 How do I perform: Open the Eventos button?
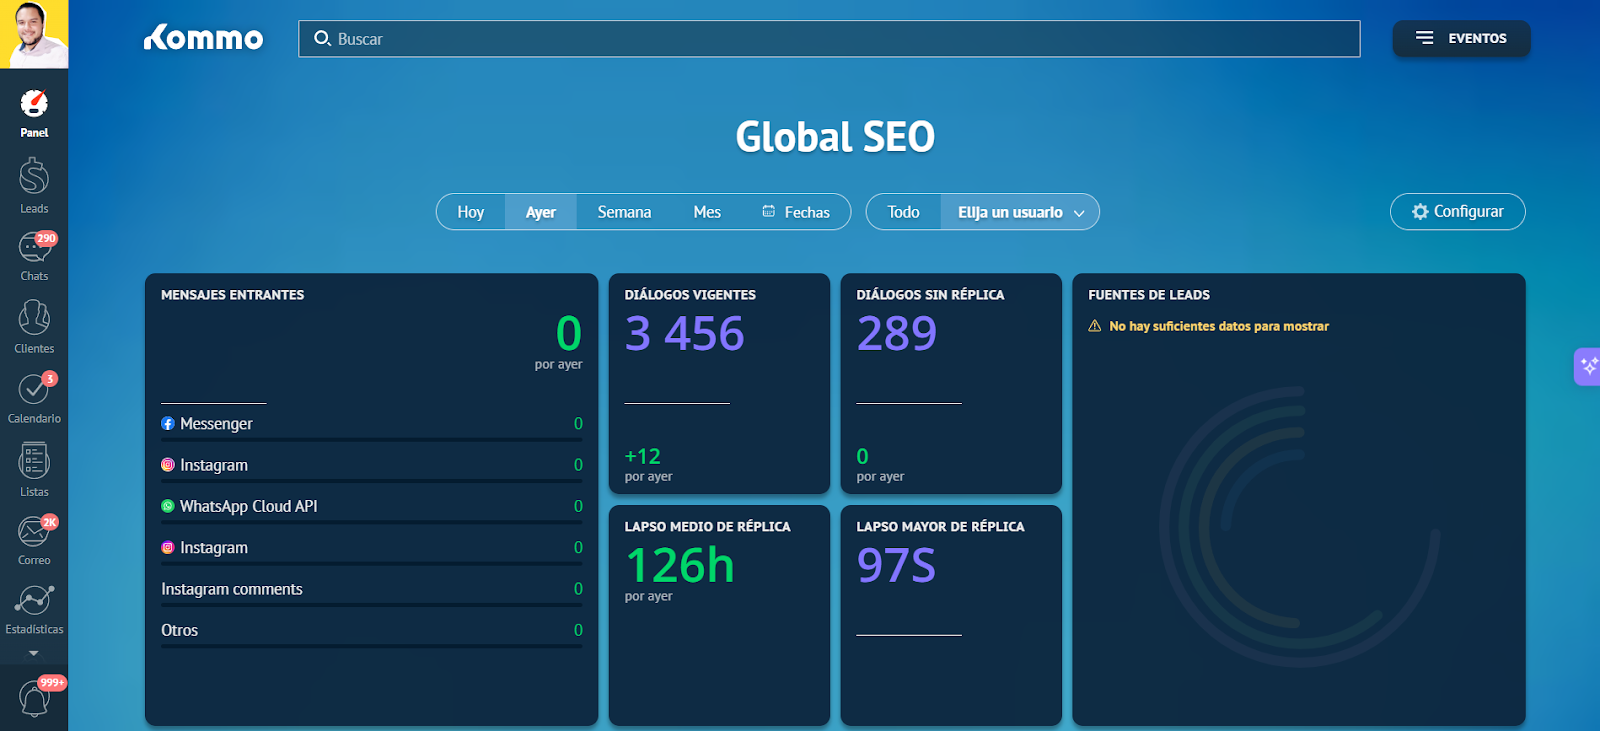(x=1461, y=38)
